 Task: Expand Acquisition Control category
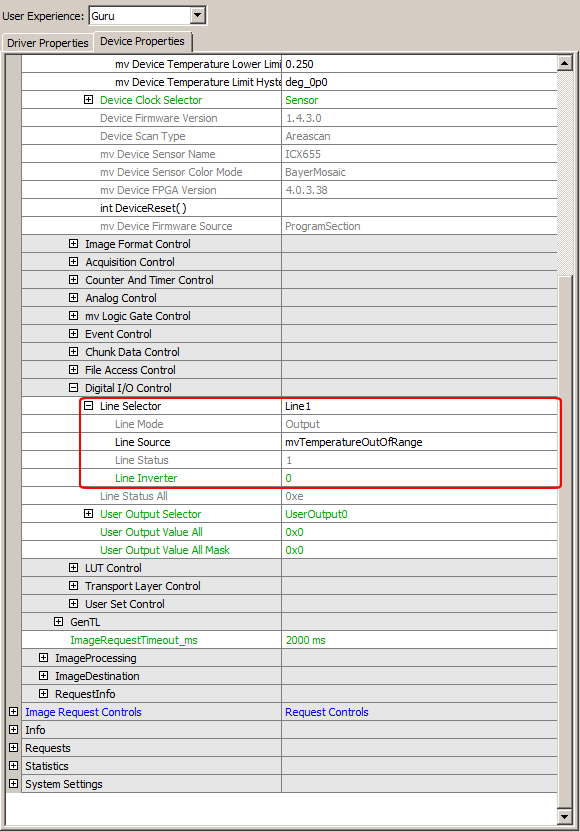(x=74, y=262)
